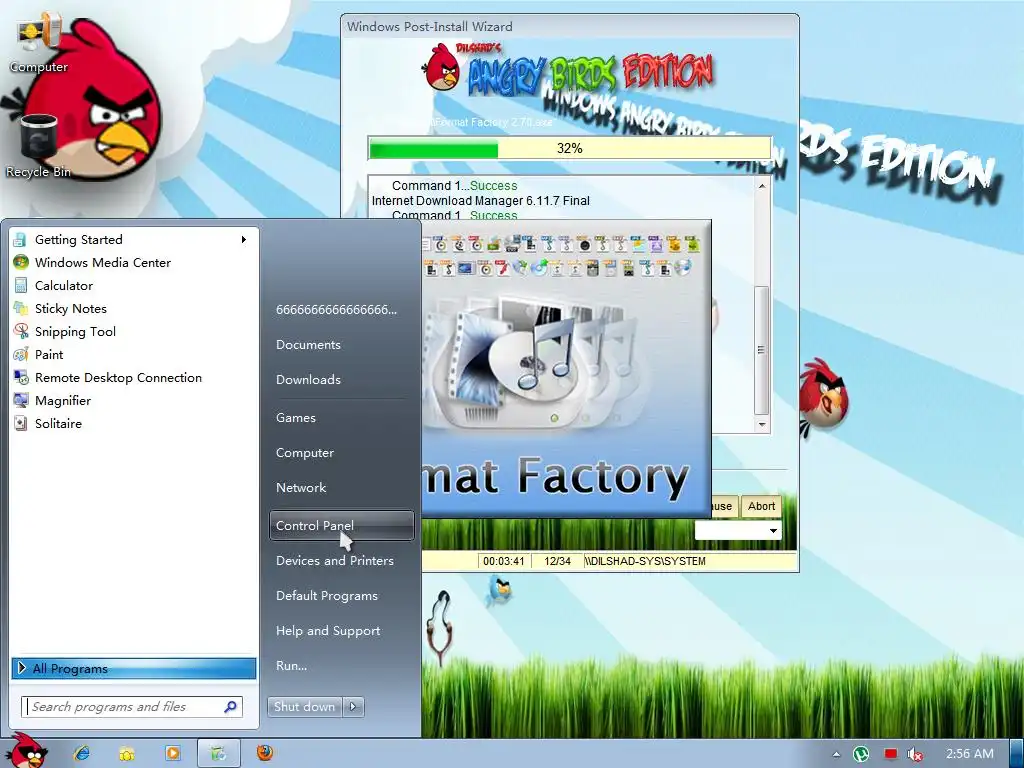Open Windows Explorer folder taskbar icon
The height and width of the screenshot is (768, 1024).
126,754
